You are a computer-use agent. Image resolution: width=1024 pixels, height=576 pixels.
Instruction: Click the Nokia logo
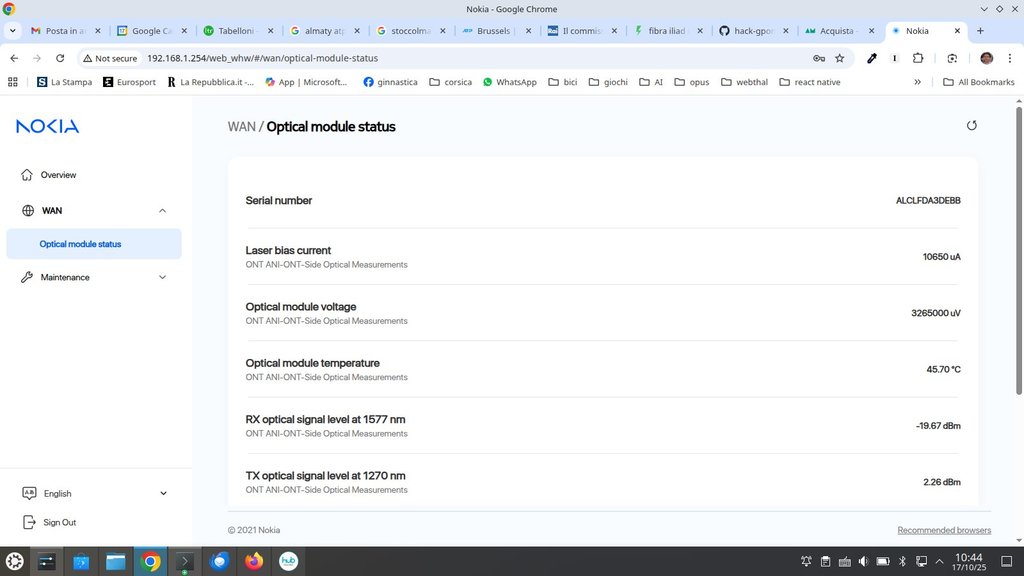48,126
